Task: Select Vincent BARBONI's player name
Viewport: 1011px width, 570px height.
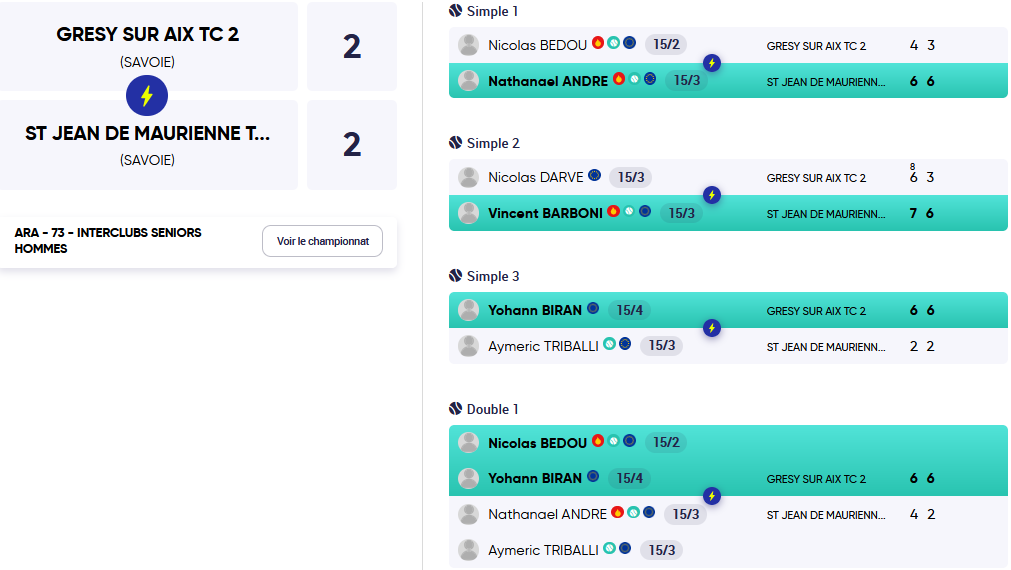Action: 545,213
